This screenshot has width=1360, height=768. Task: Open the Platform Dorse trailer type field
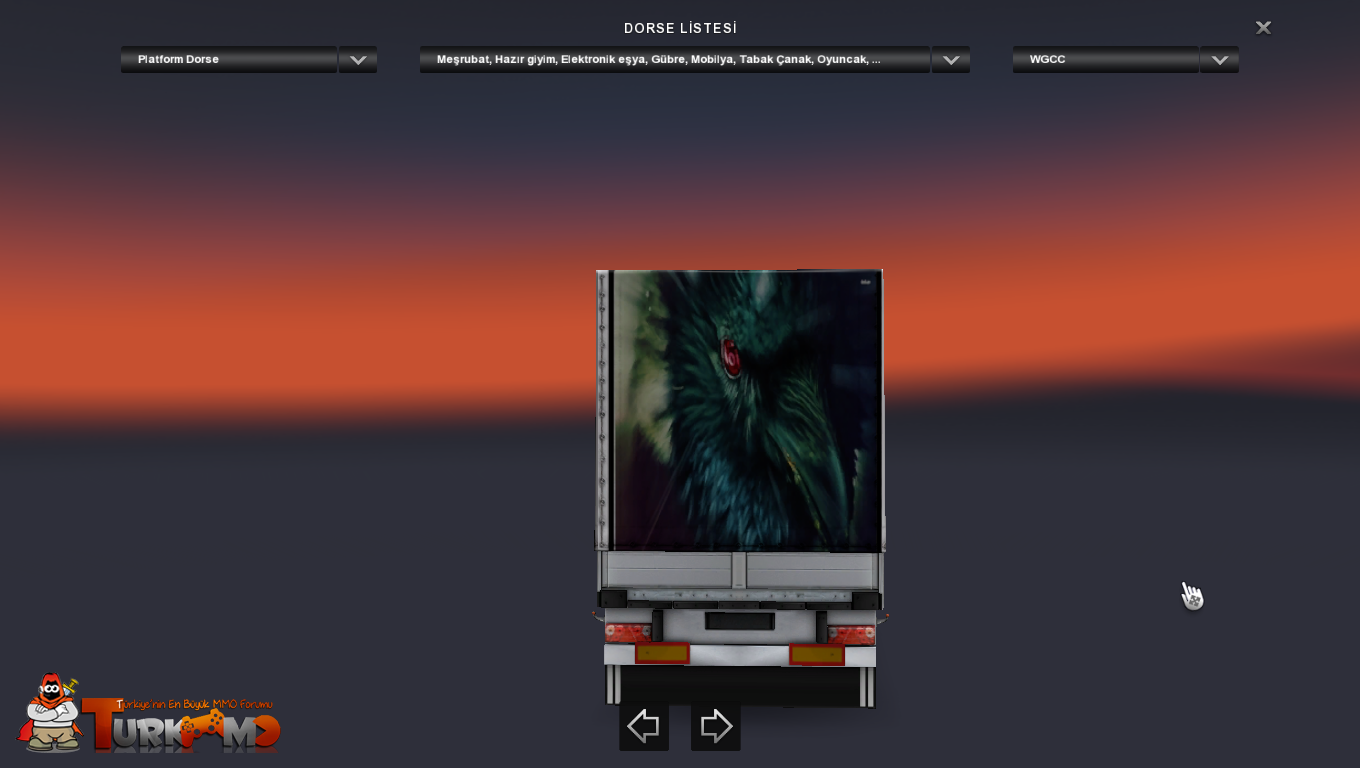229,60
